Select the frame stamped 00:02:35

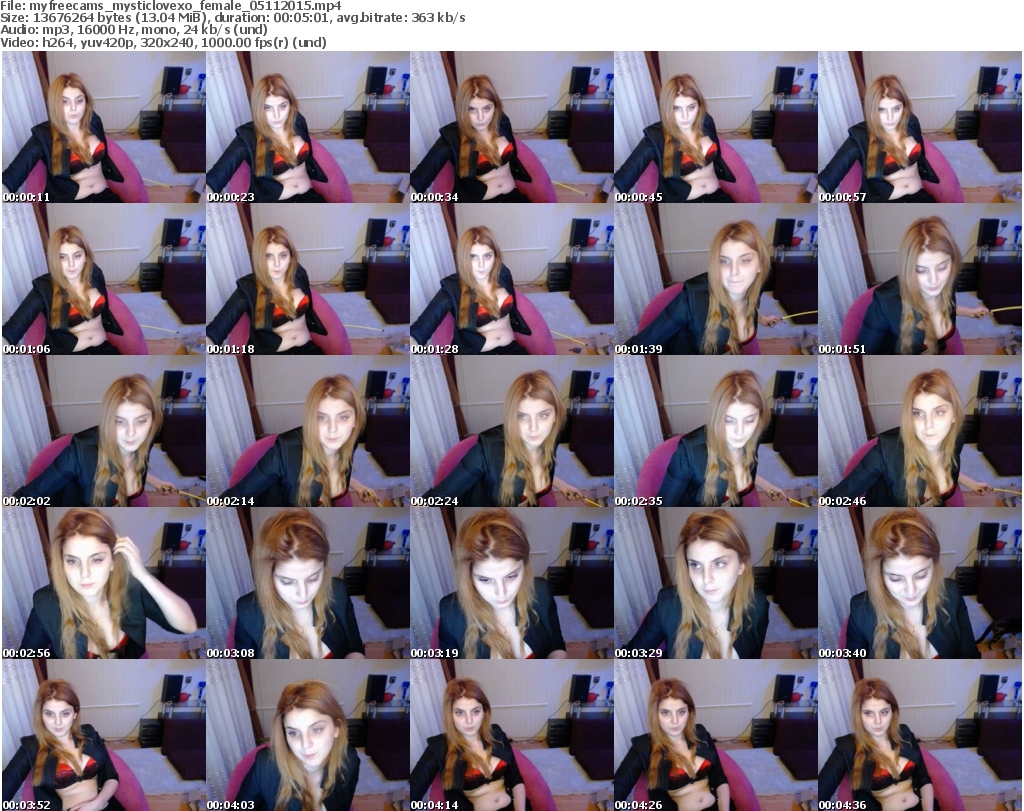(x=715, y=431)
